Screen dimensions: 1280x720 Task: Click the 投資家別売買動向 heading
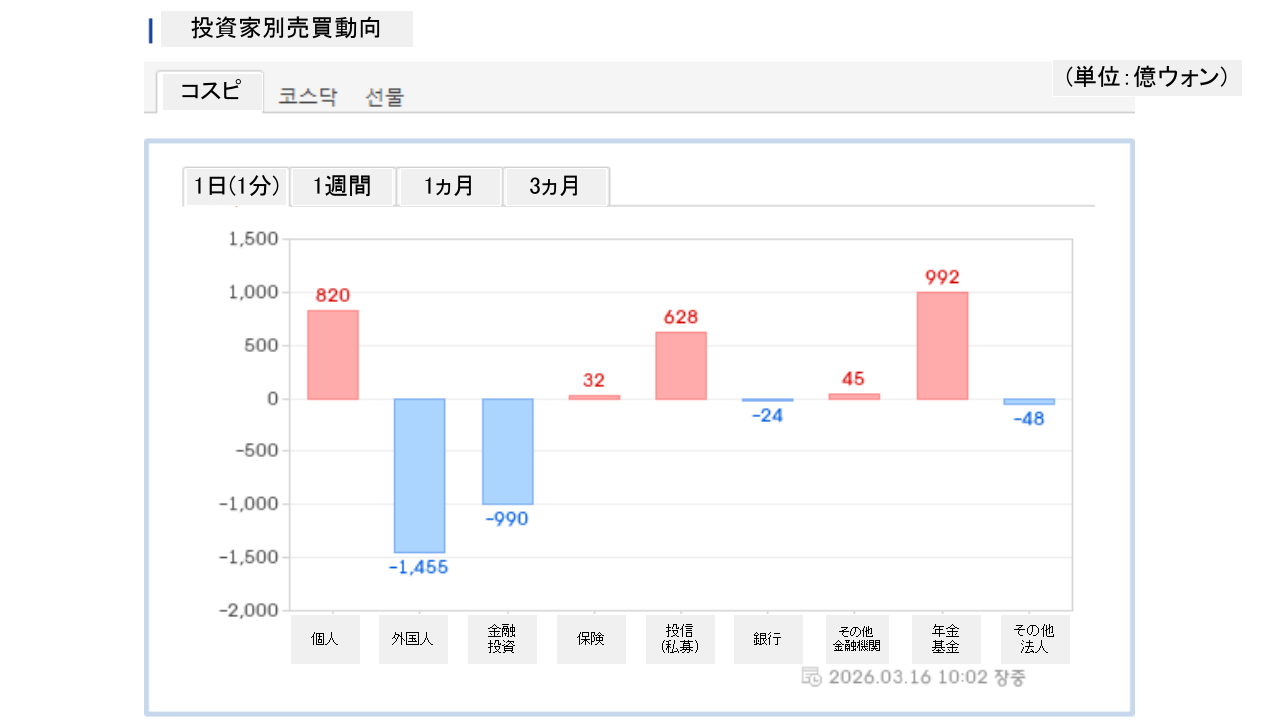[286, 28]
